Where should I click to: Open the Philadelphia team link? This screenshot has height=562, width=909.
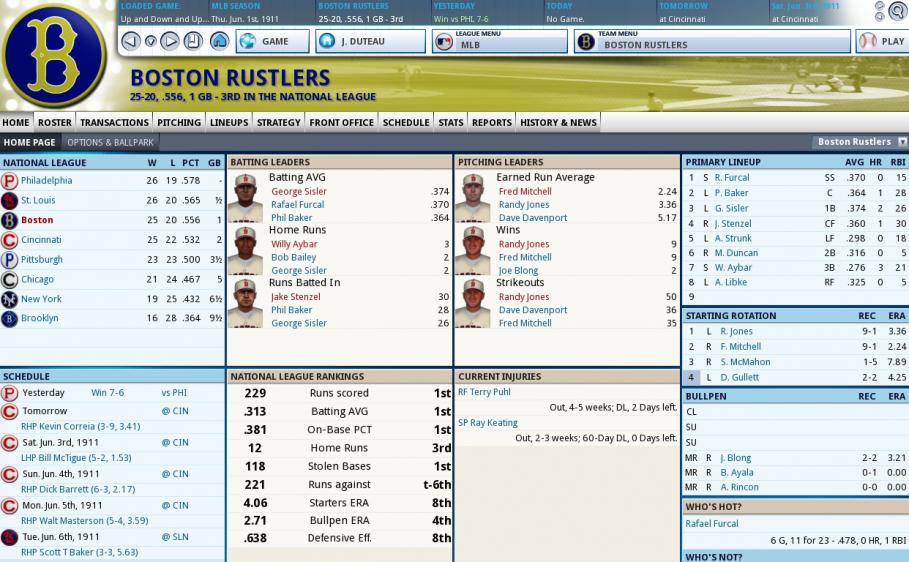[x=46, y=180]
